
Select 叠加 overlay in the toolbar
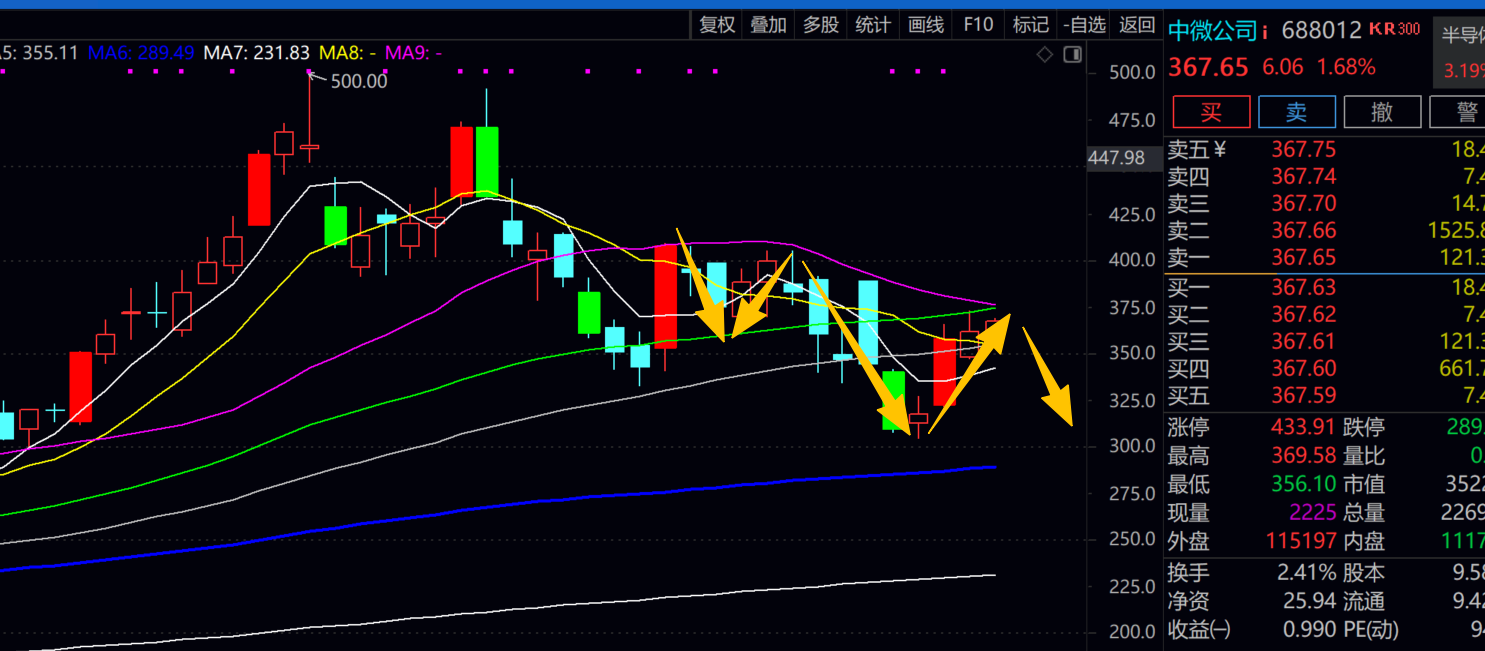coord(769,25)
